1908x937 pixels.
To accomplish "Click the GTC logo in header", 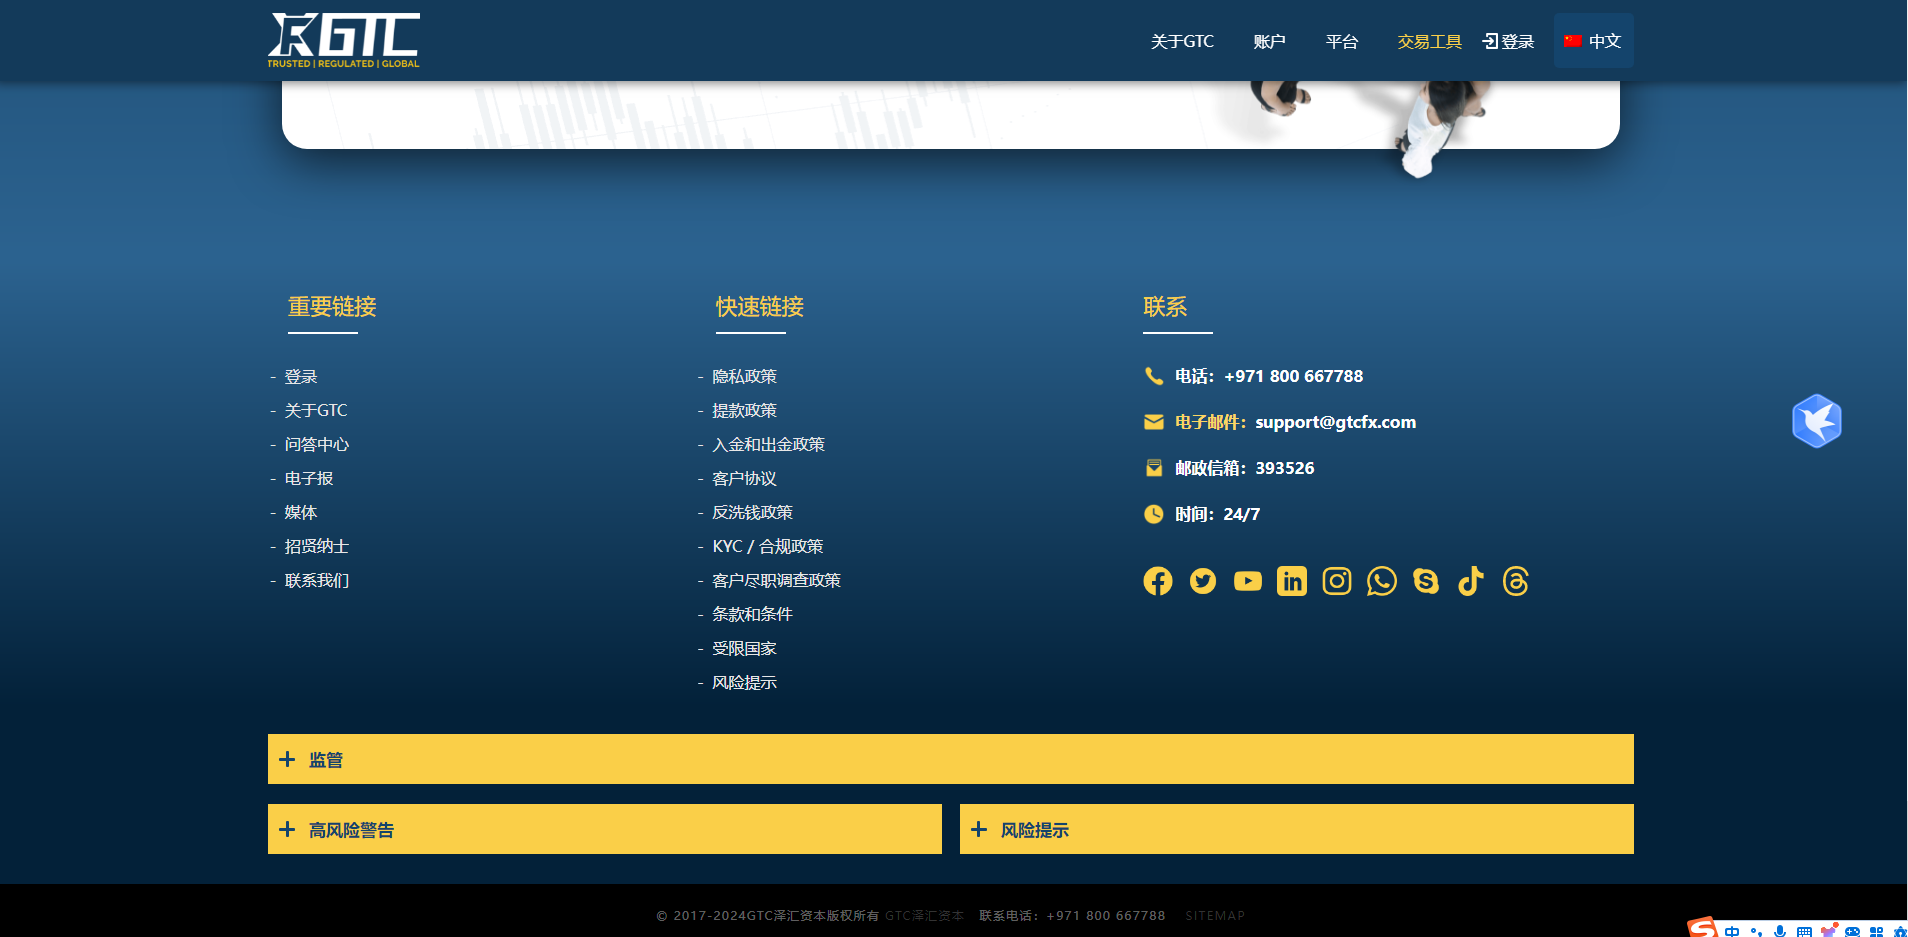I will point(343,40).
